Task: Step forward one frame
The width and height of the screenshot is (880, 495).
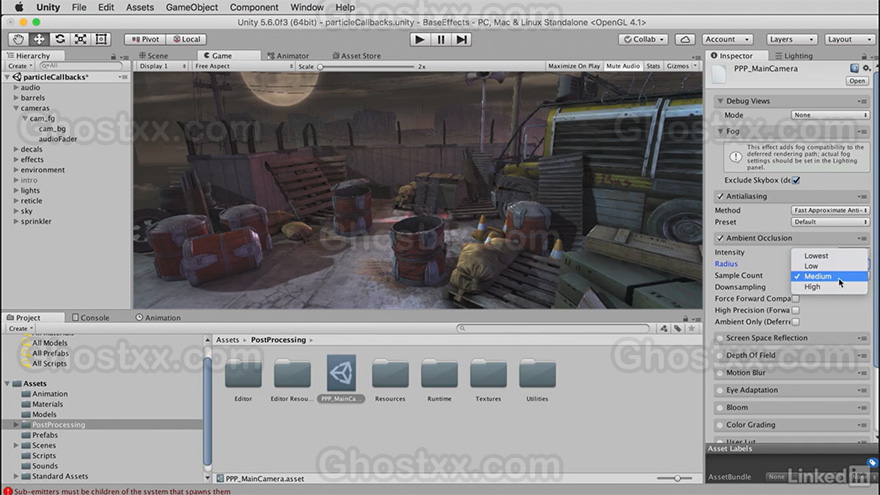Action: (x=461, y=39)
